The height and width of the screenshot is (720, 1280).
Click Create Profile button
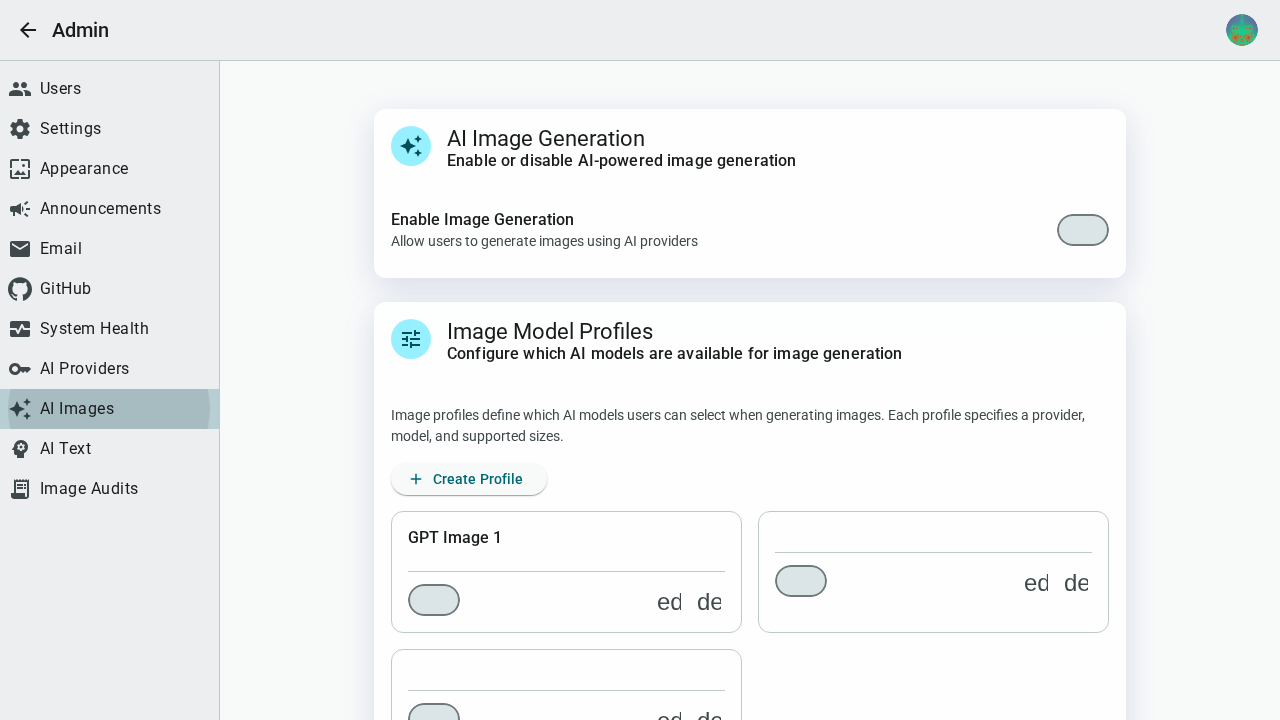point(469,479)
